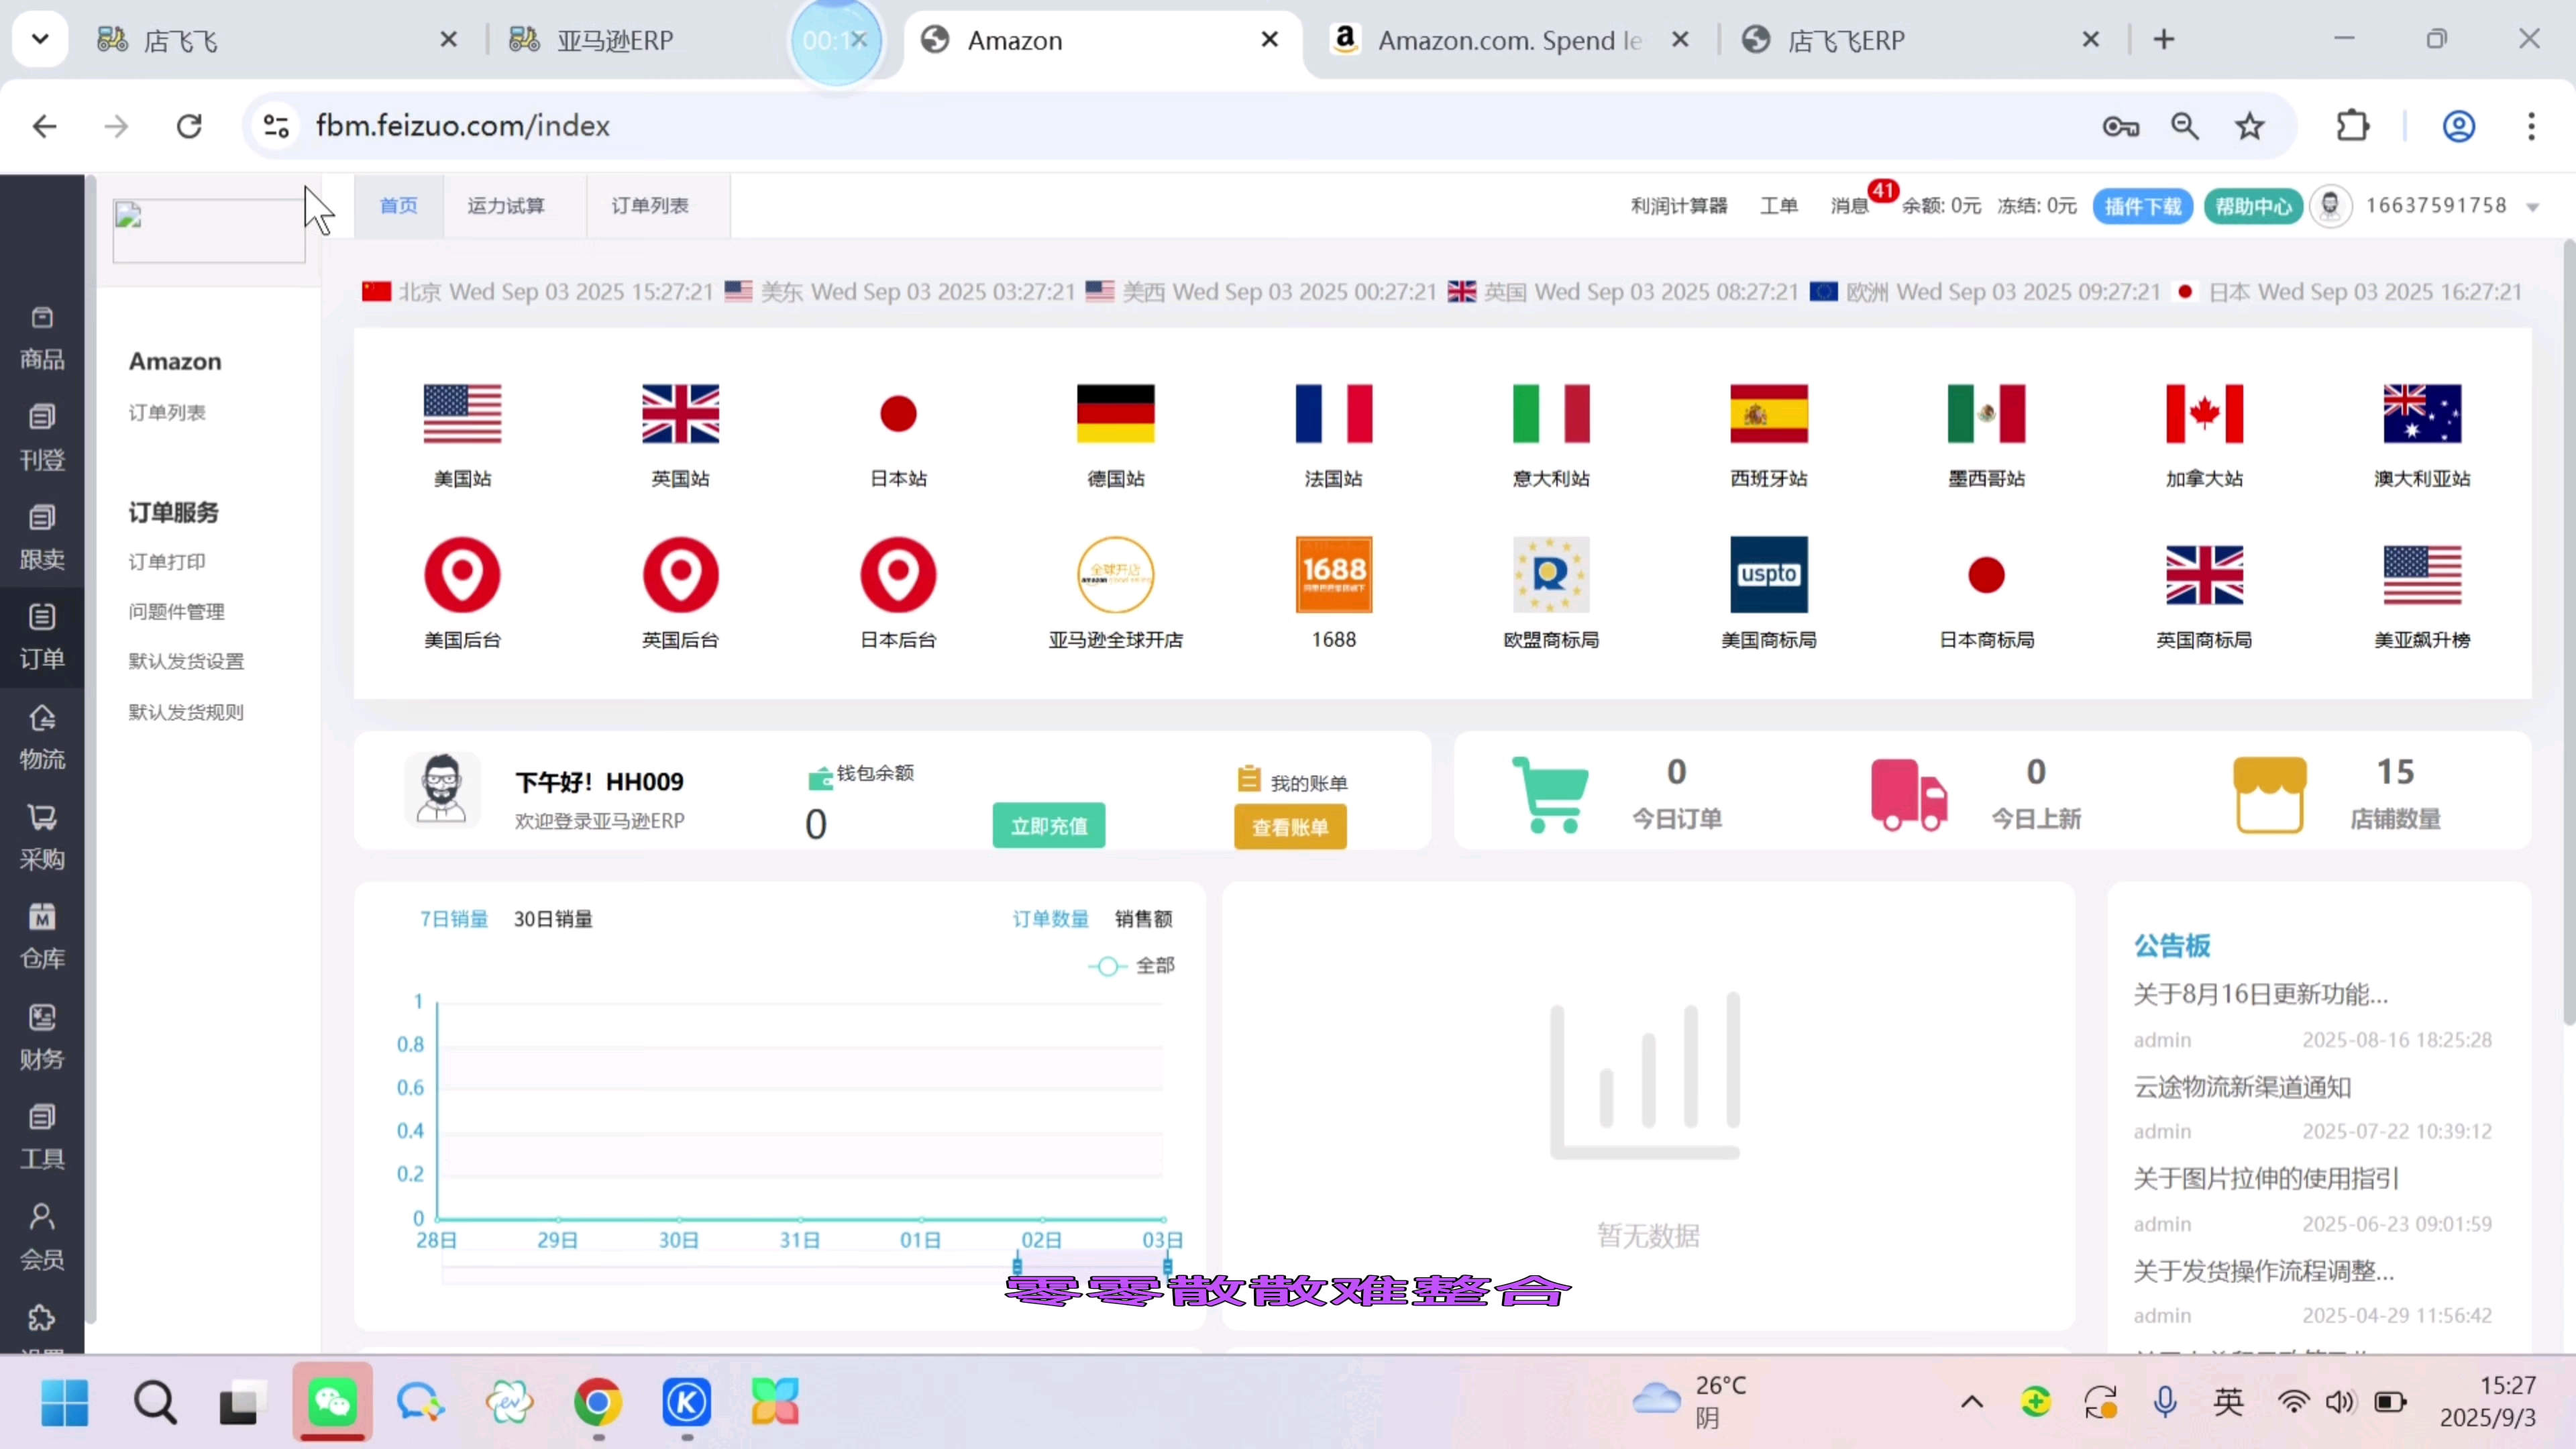This screenshot has height=1449, width=2576.
Task: Click the 立即充值 button
Action: (1049, 826)
